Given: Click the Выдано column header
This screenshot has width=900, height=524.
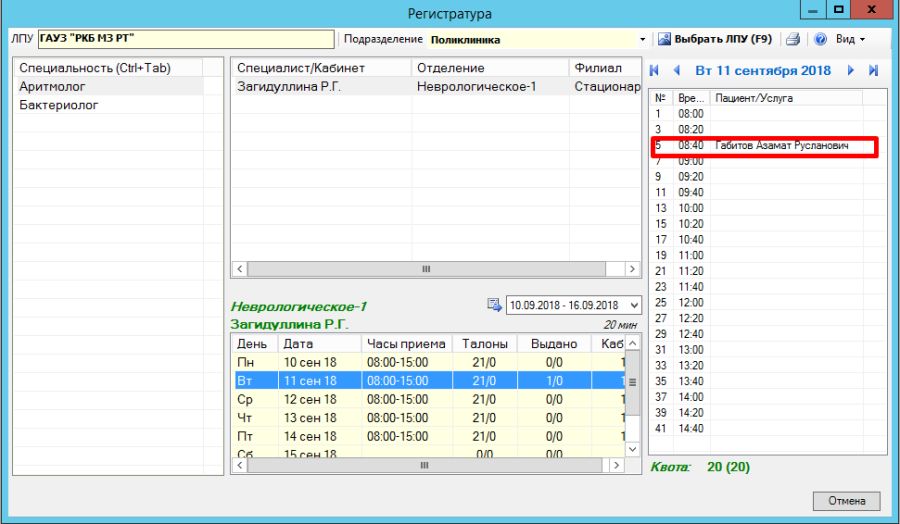Looking at the screenshot, I should pyautogui.click(x=554, y=344).
